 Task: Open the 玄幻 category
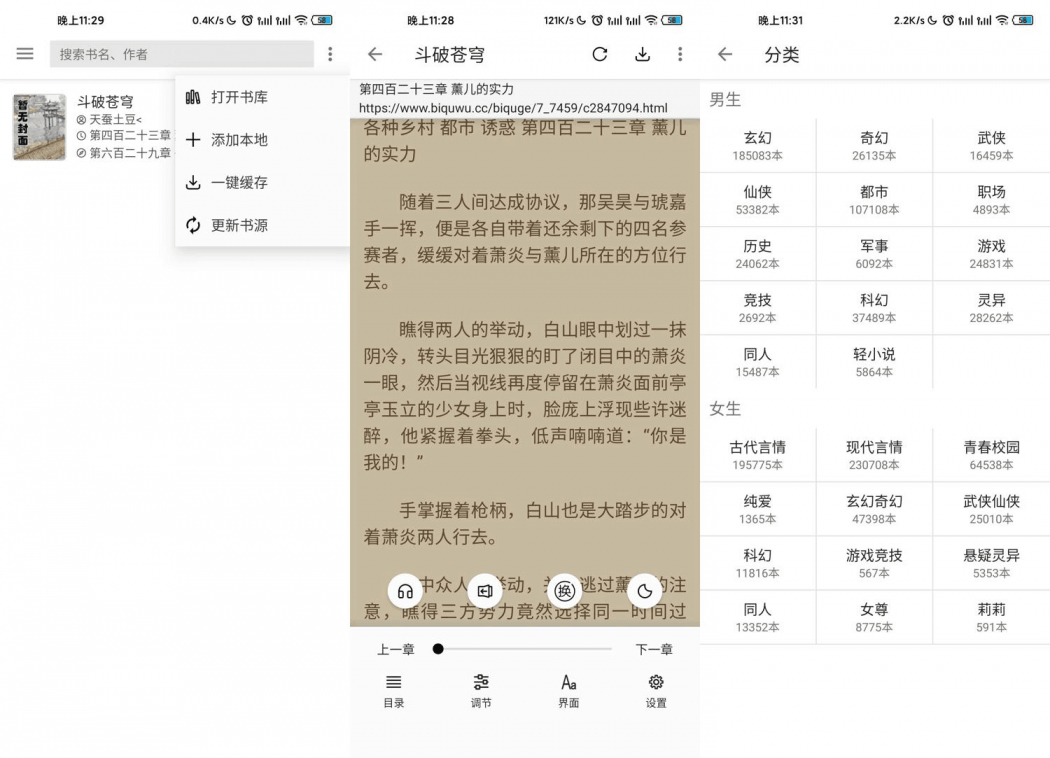757,145
